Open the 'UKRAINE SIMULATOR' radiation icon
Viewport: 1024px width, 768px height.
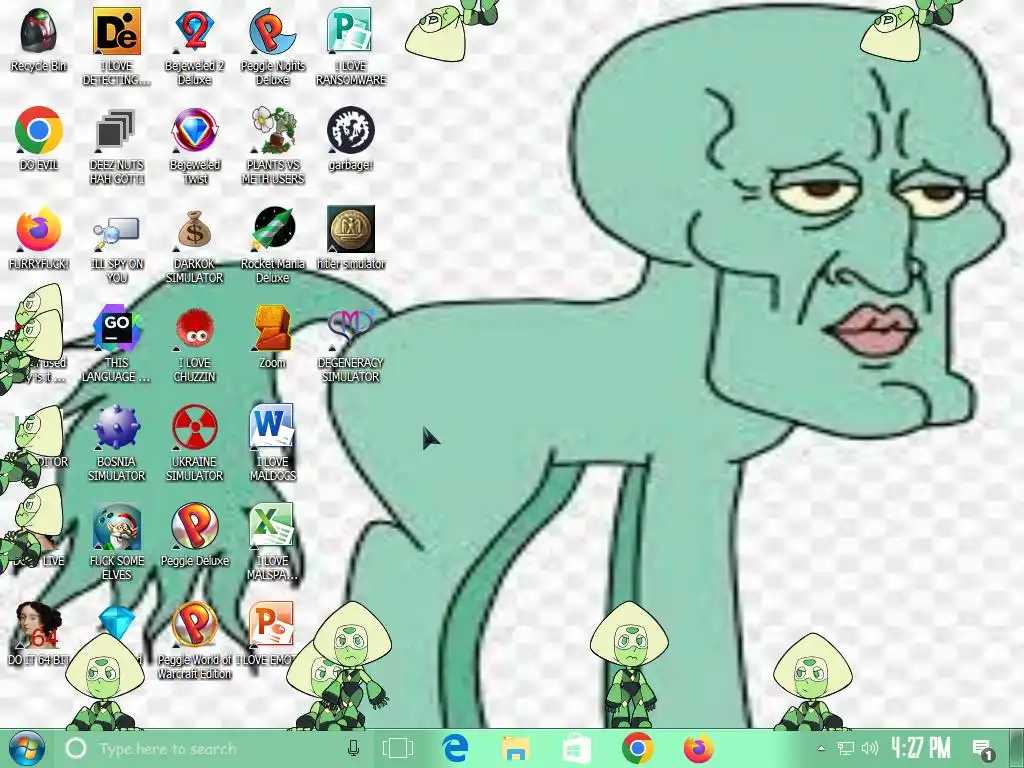pos(194,427)
